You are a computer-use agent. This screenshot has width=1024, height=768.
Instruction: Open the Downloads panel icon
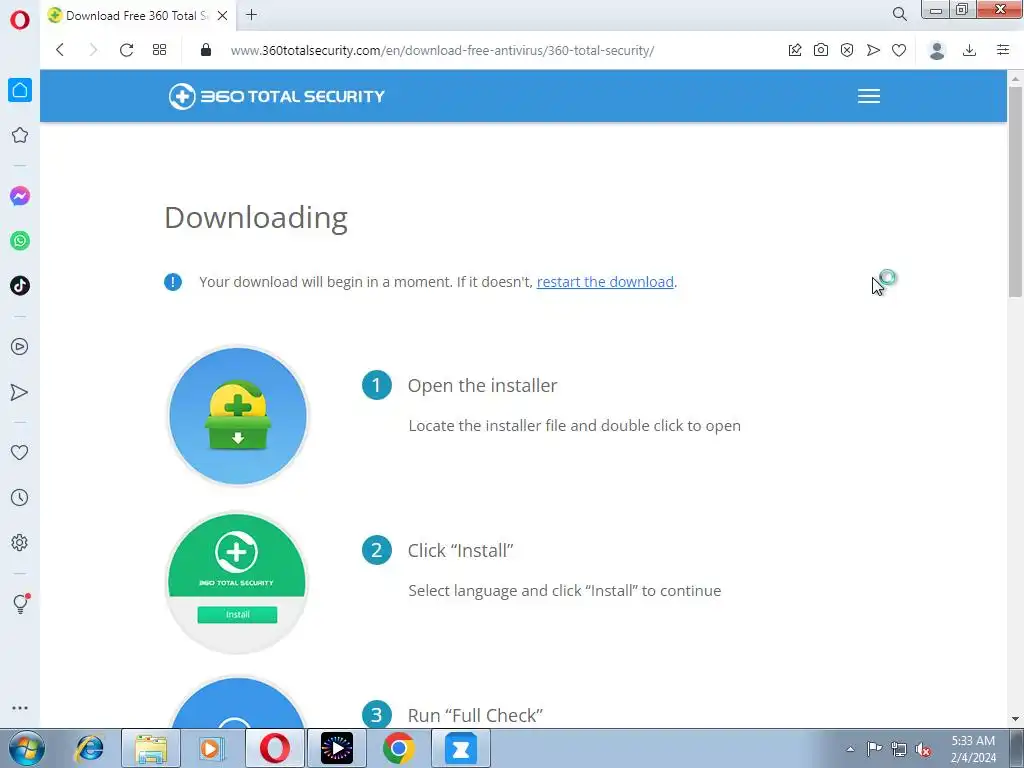pos(970,50)
